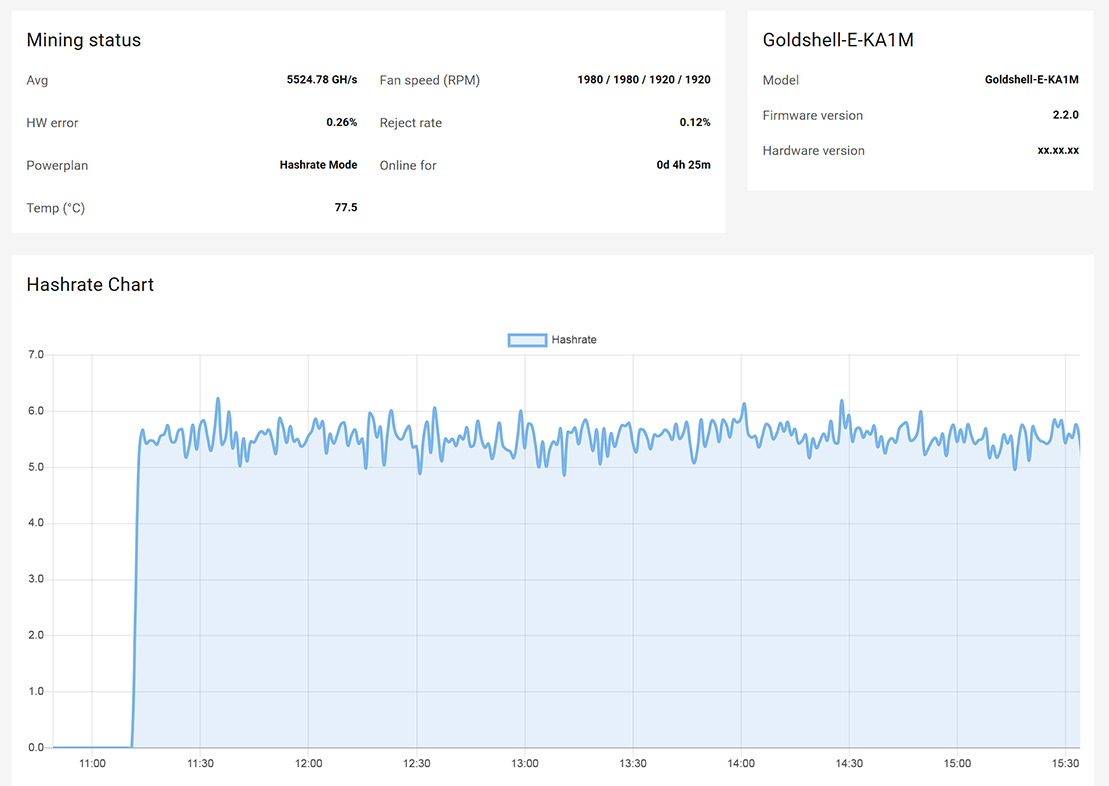1109x786 pixels.
Task: Click the Goldshell-E-KA1M panel heading
Action: (838, 40)
